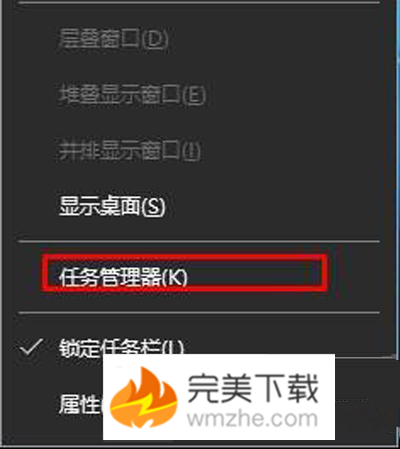Open the 属性 entry at the bottom
This screenshot has height=449, width=400.
(x=81, y=403)
